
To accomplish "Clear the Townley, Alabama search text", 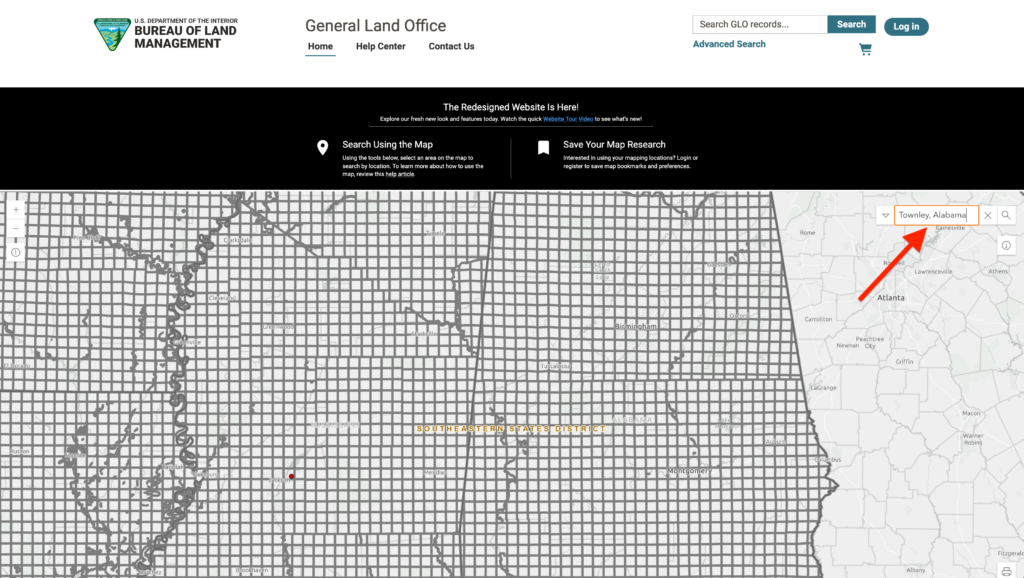I will [x=987, y=215].
